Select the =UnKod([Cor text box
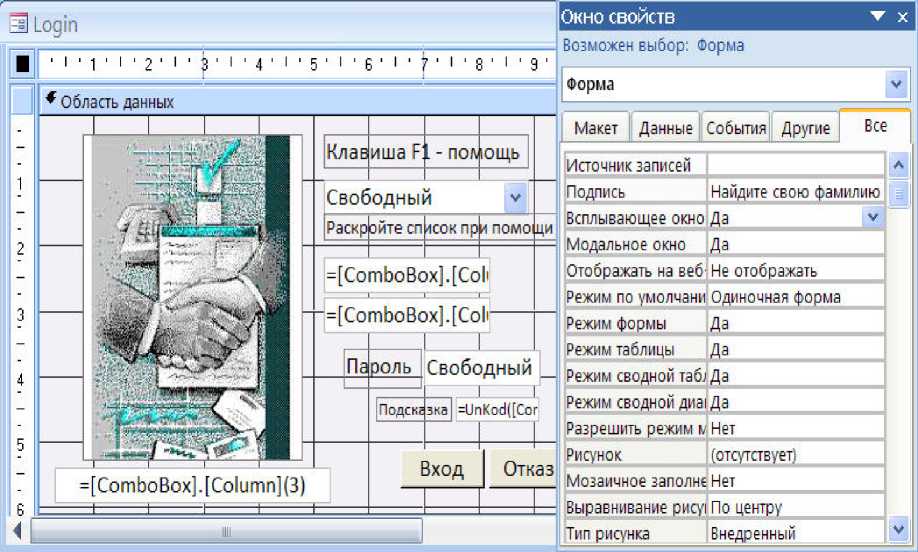 pyautogui.click(x=497, y=409)
